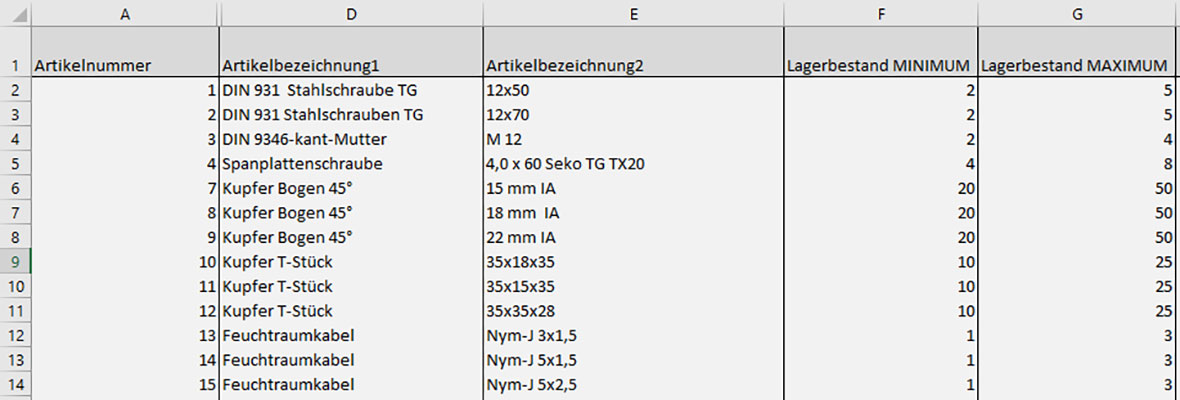Select column A header
The height and width of the screenshot is (400, 1180).
(125, 13)
